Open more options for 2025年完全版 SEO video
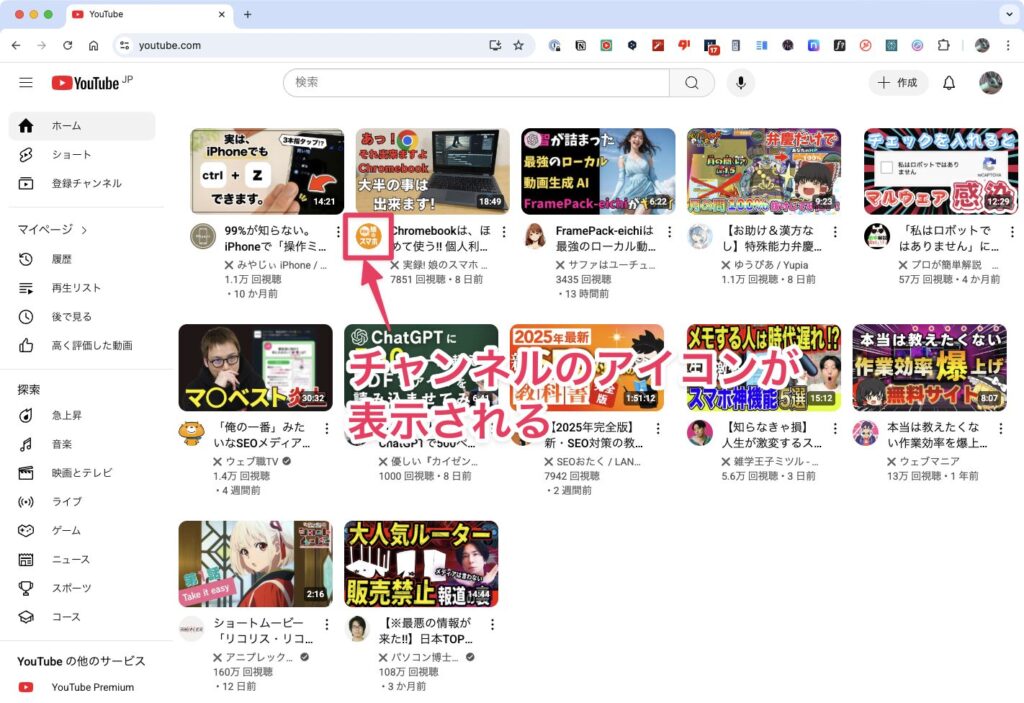1024x703 pixels. (658, 428)
